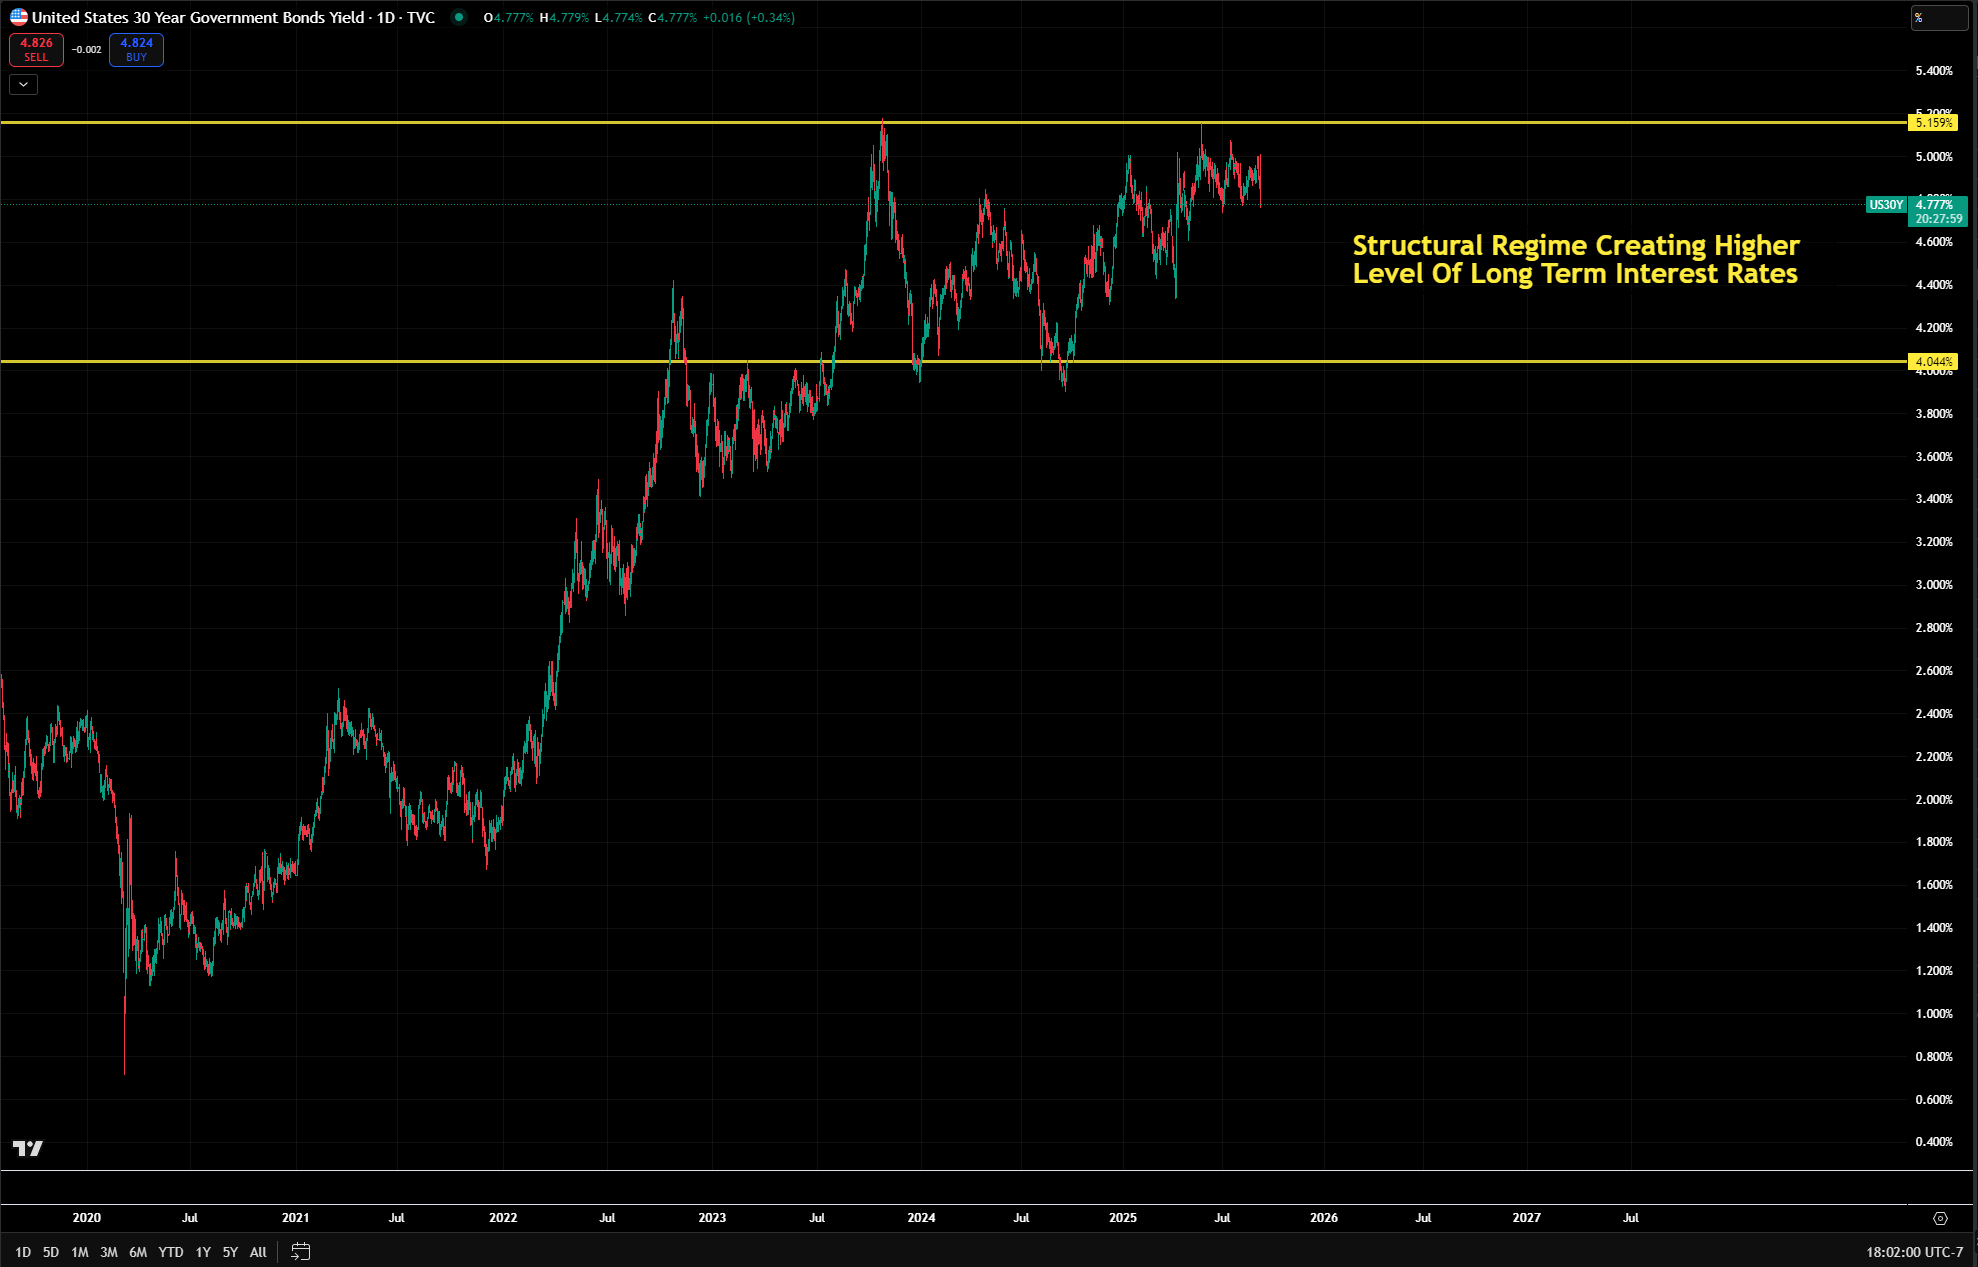1978x1267 pixels.
Task: Show the All time range
Action: point(258,1252)
